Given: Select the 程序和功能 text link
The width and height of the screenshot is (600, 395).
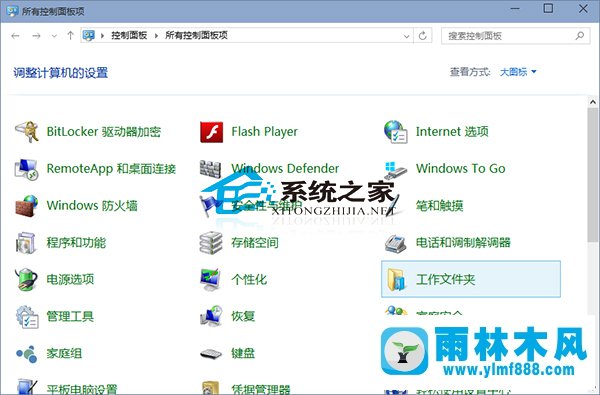Looking at the screenshot, I should 76,243.
